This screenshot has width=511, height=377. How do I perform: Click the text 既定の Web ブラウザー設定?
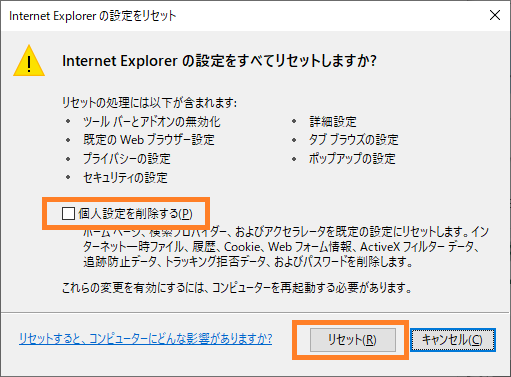[x=149, y=140]
